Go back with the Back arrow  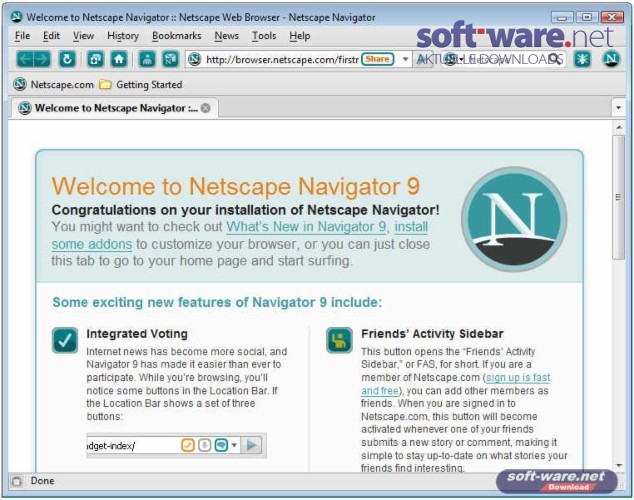click(x=25, y=59)
